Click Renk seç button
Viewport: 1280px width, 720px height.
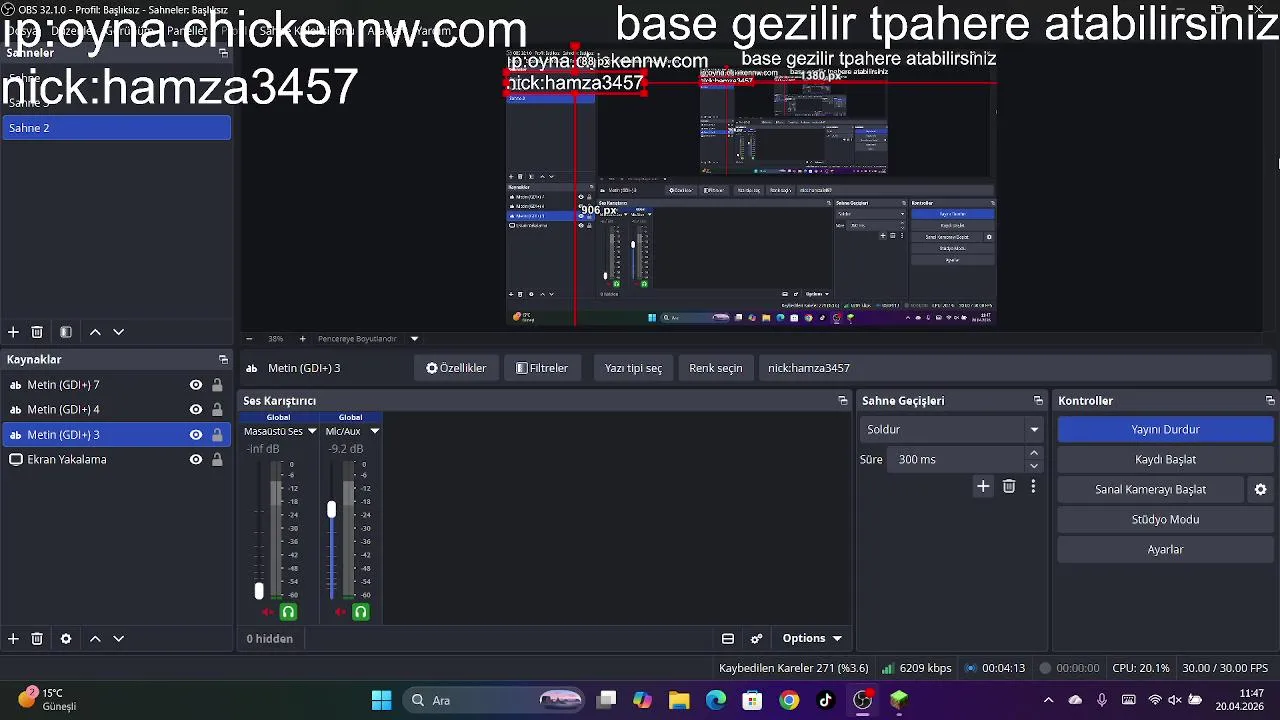pos(716,368)
